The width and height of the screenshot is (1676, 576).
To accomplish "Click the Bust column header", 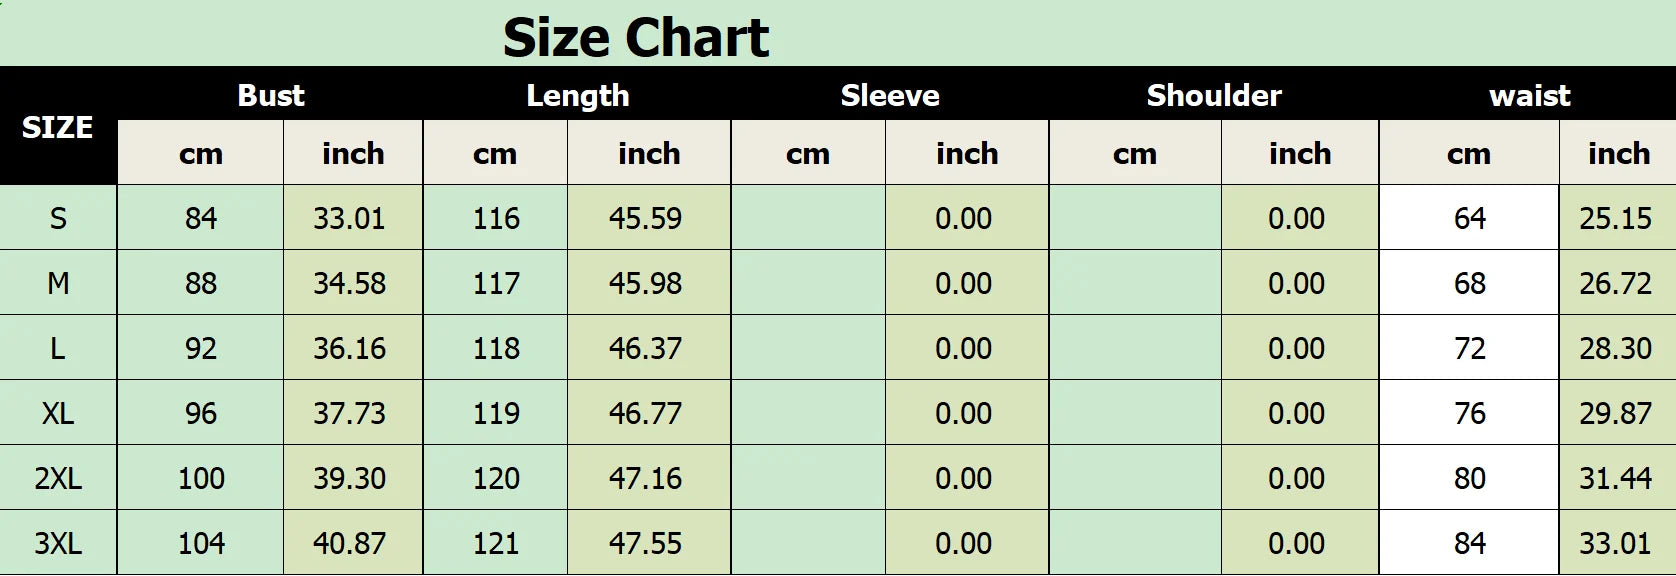I will [x=271, y=96].
